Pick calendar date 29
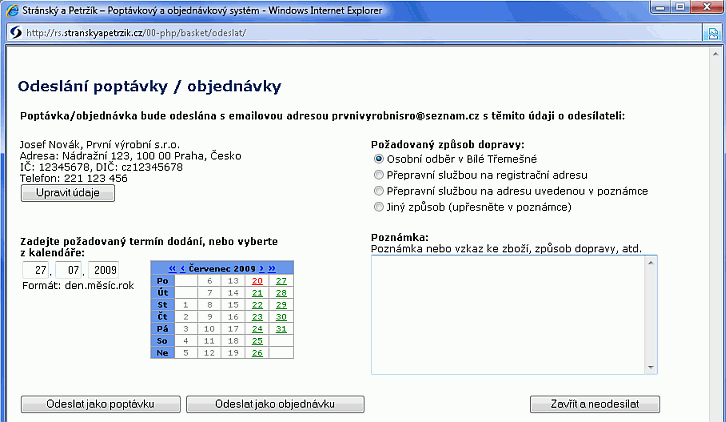Screen dimensions: 726x422 point(282,305)
